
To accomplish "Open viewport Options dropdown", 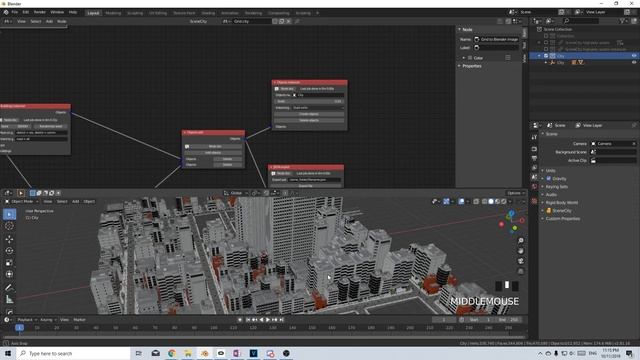I will click(x=516, y=193).
